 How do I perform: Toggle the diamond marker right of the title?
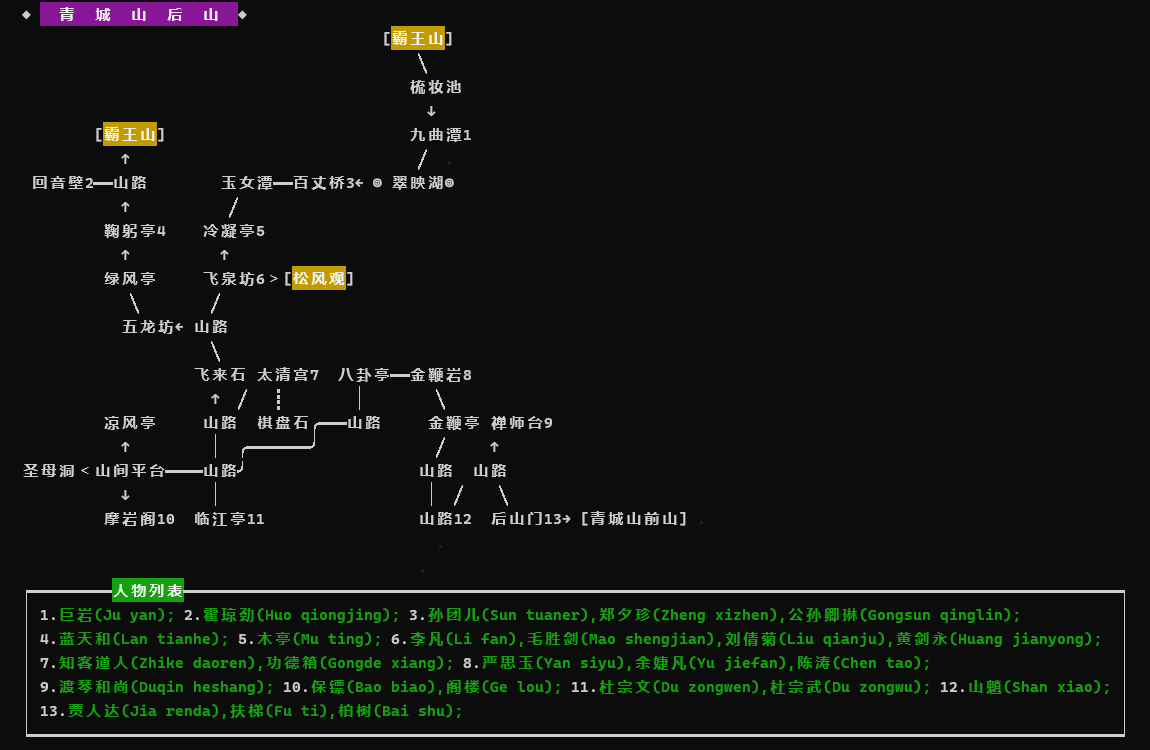(x=243, y=15)
